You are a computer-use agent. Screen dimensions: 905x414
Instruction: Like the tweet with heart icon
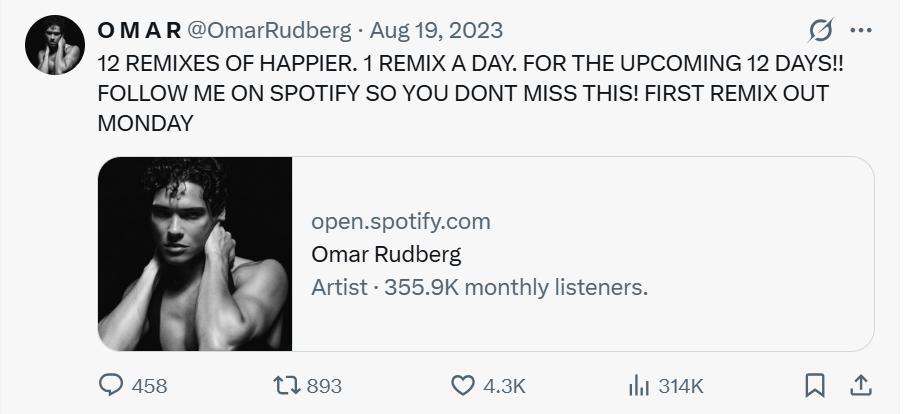point(462,385)
